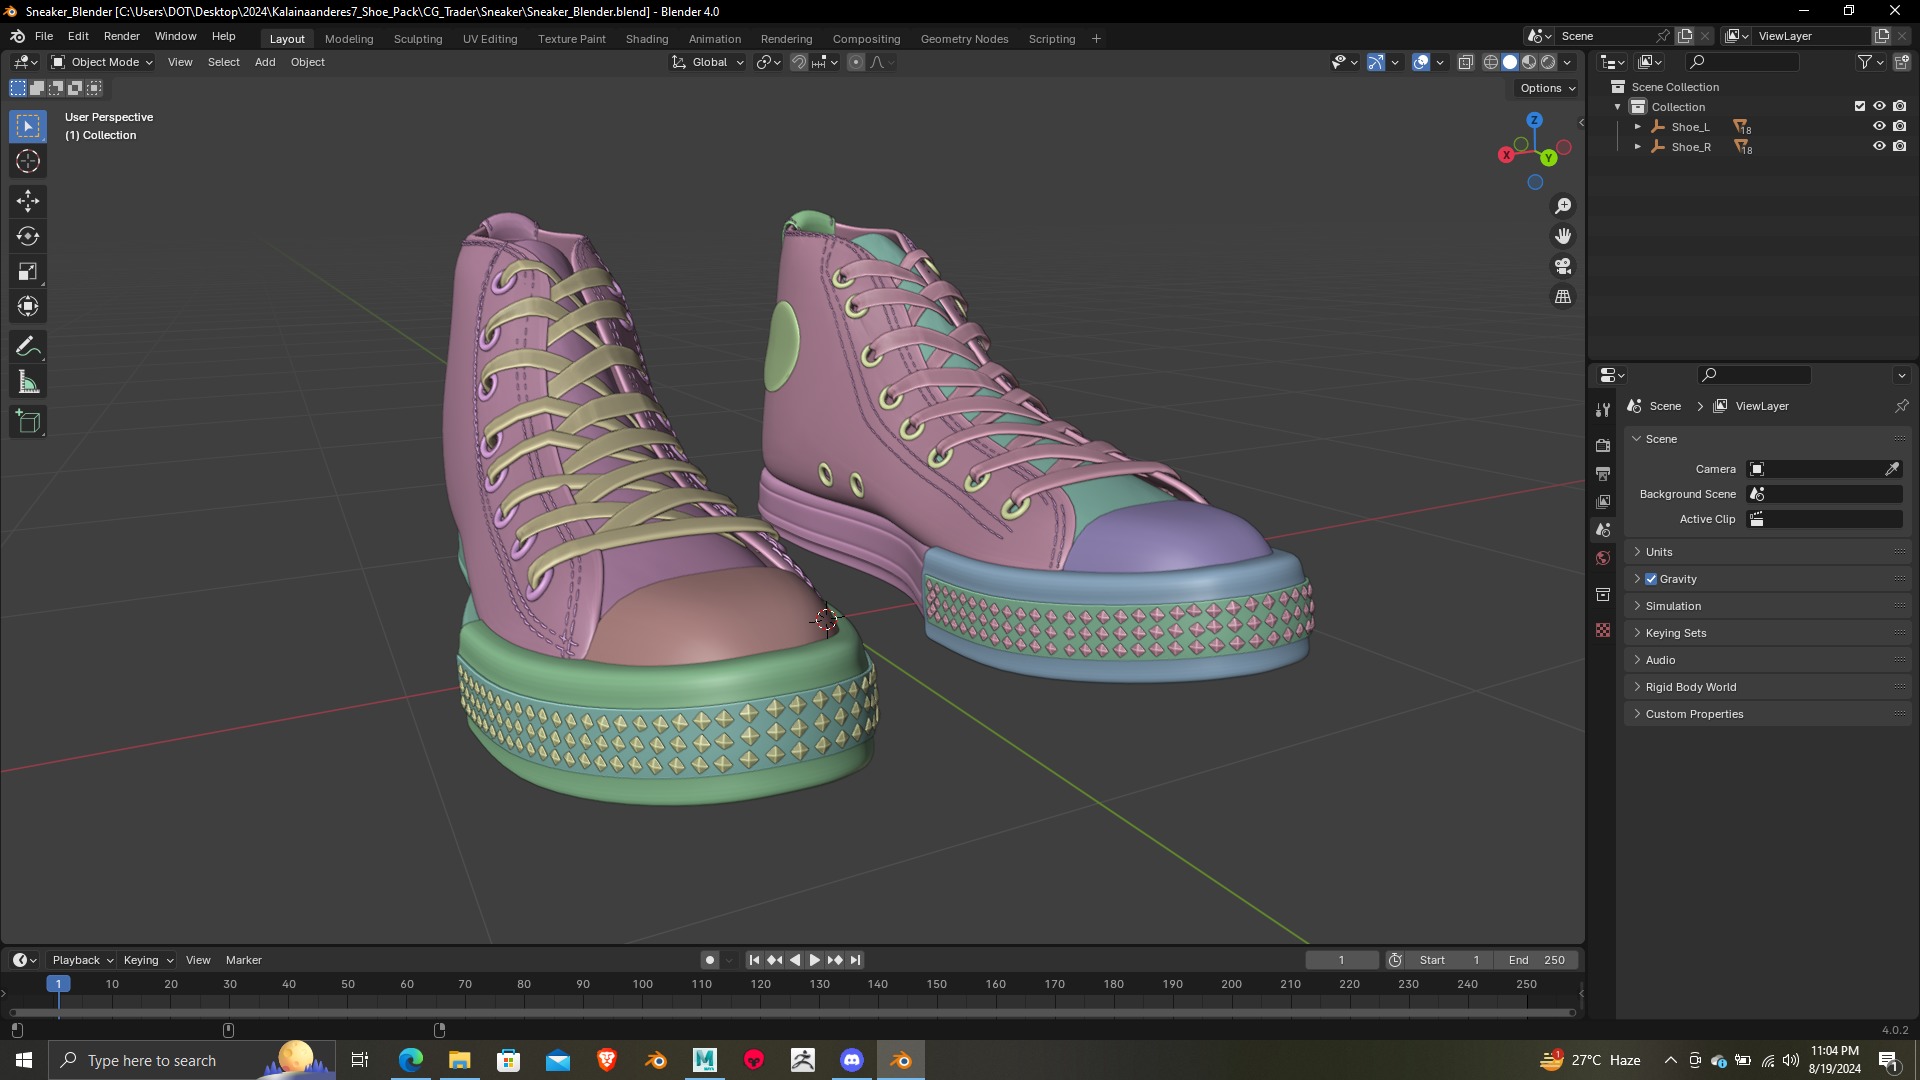
Task: Click the End frame 250 field
Action: coord(1536,960)
